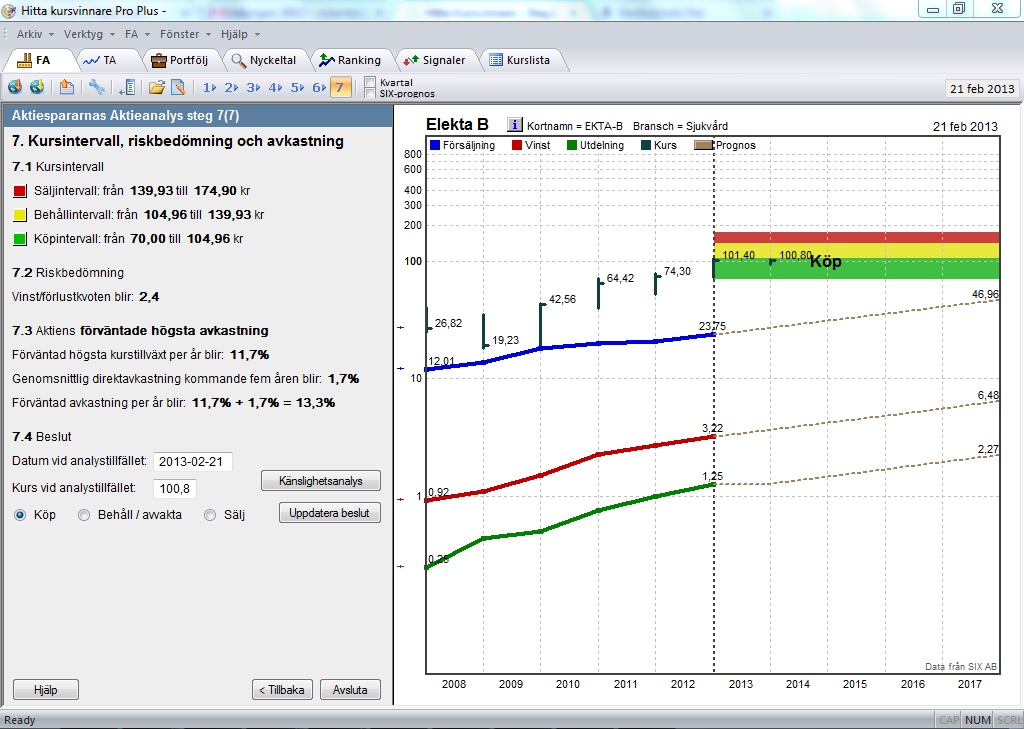Viewport: 1024px width, 729px height.
Task: Open the Fönster menu
Action: (x=185, y=34)
